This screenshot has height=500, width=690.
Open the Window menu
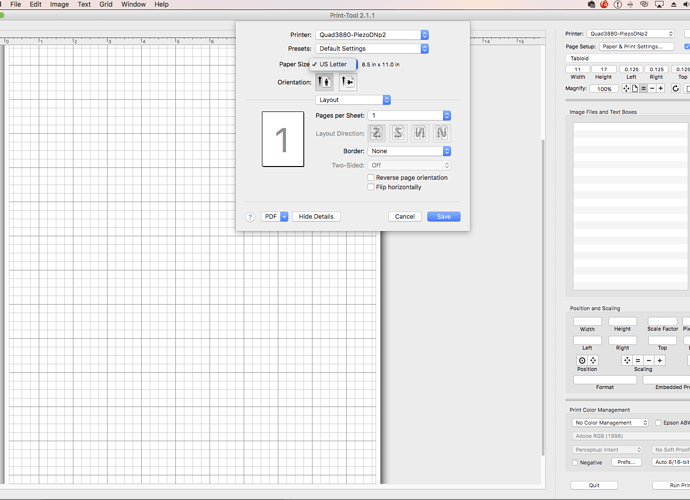(133, 4)
